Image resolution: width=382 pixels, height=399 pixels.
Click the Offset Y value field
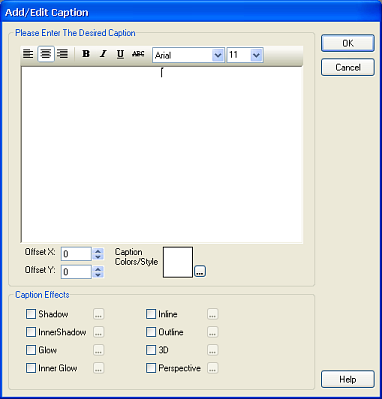[x=76, y=272]
